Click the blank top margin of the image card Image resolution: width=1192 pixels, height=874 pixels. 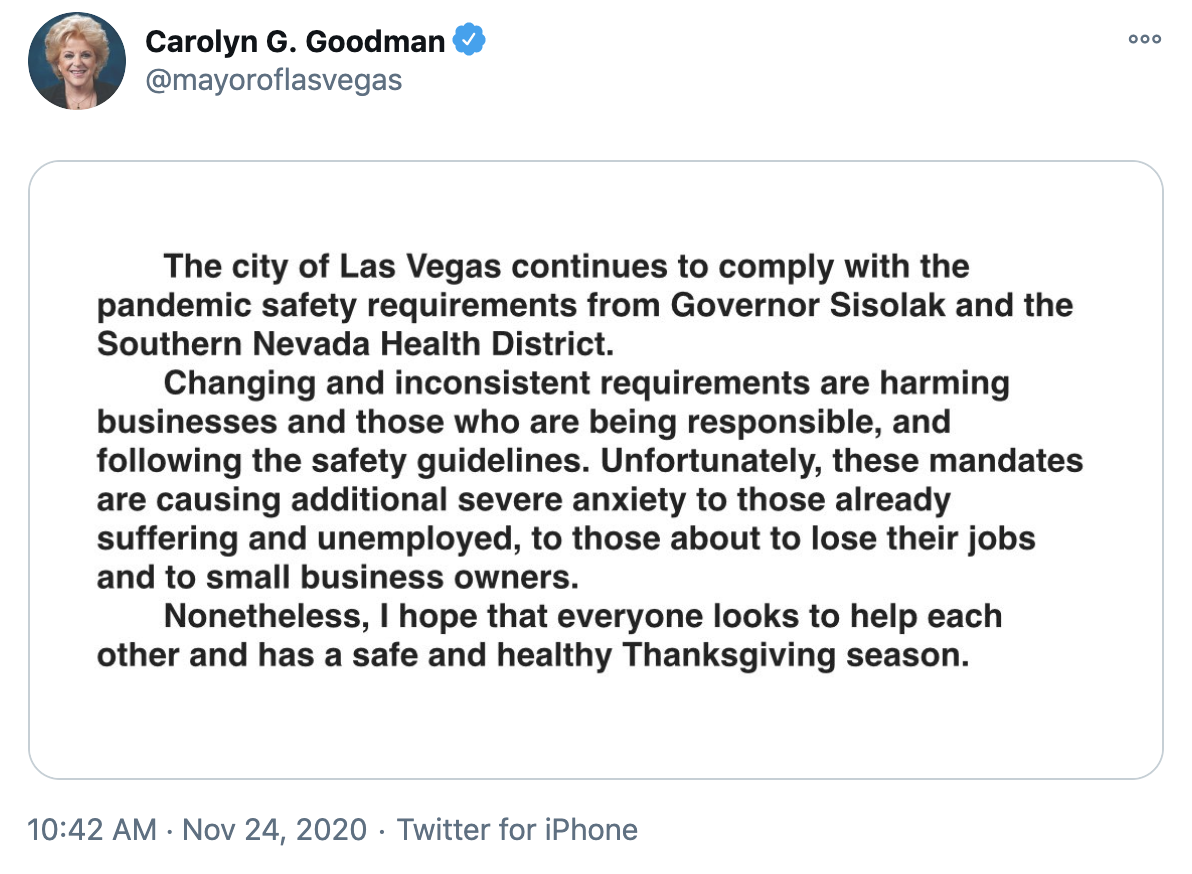point(596,204)
